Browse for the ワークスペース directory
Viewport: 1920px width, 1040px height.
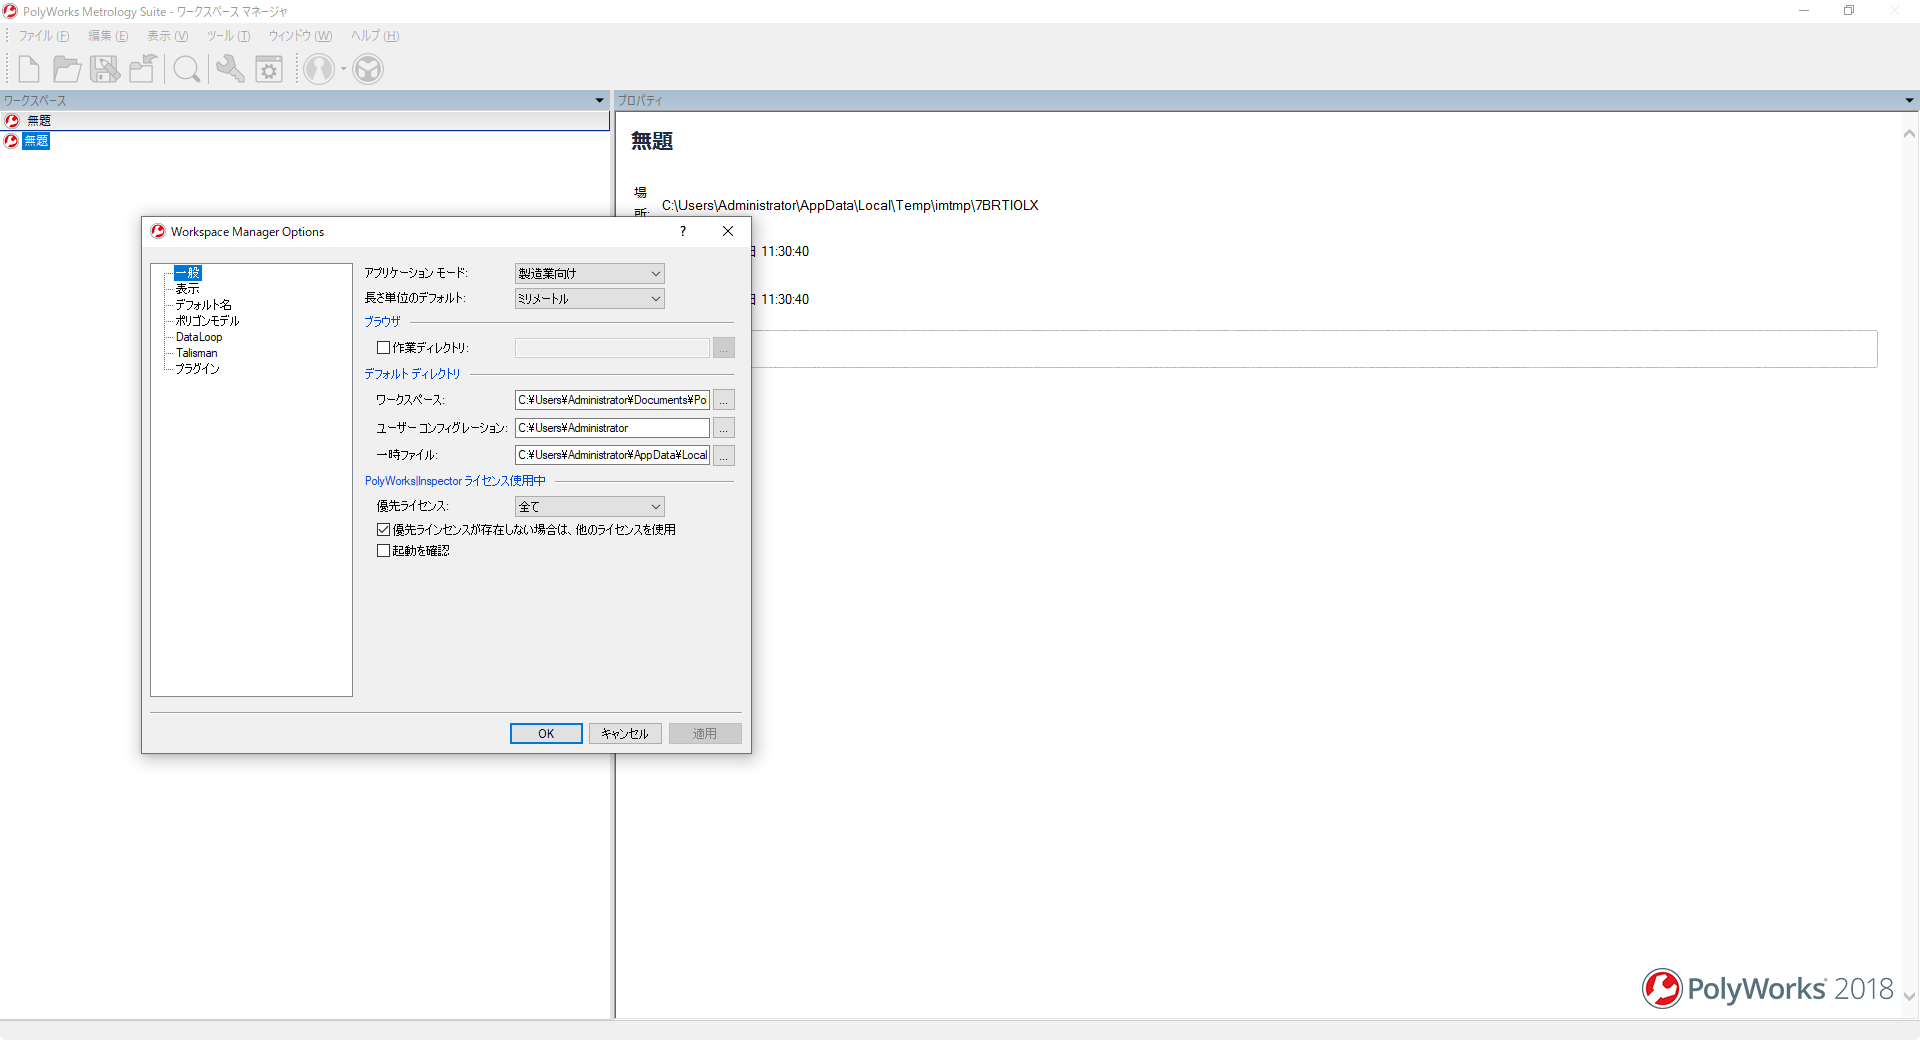pos(724,400)
